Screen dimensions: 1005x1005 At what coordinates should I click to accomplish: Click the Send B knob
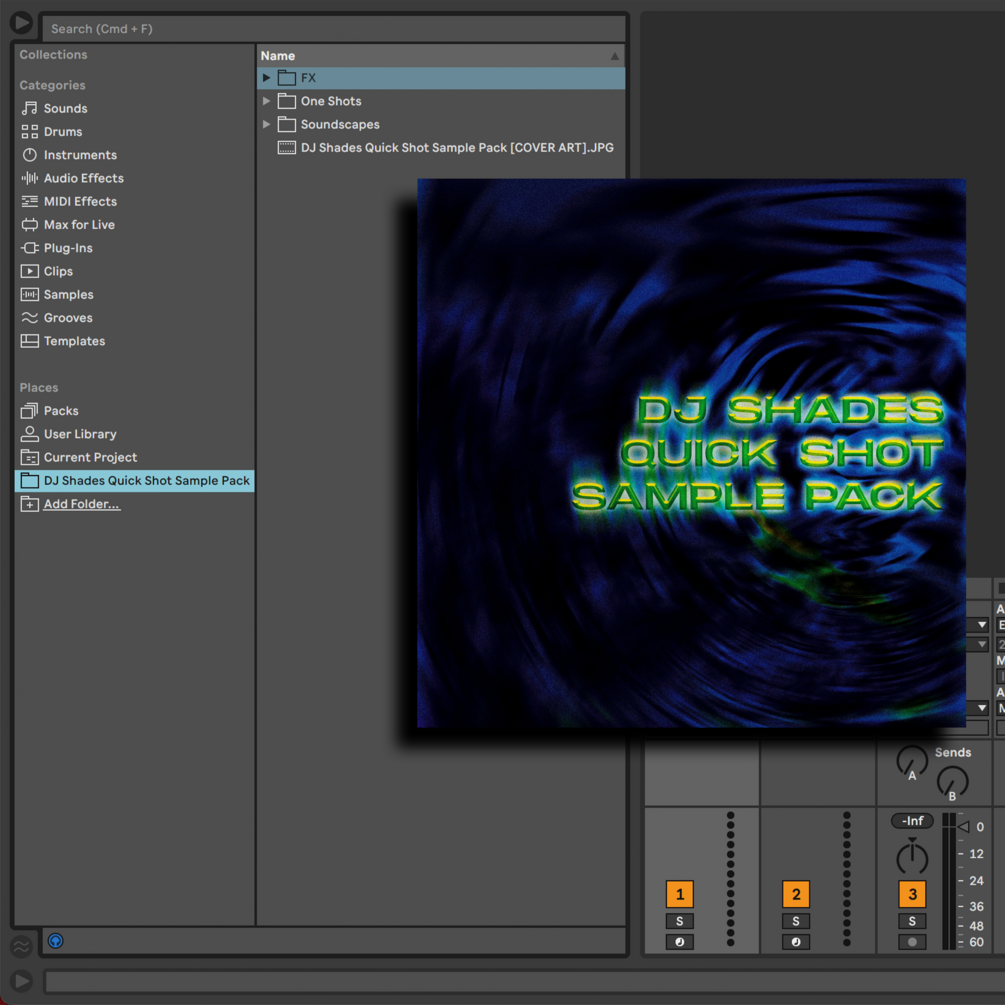tap(952, 782)
